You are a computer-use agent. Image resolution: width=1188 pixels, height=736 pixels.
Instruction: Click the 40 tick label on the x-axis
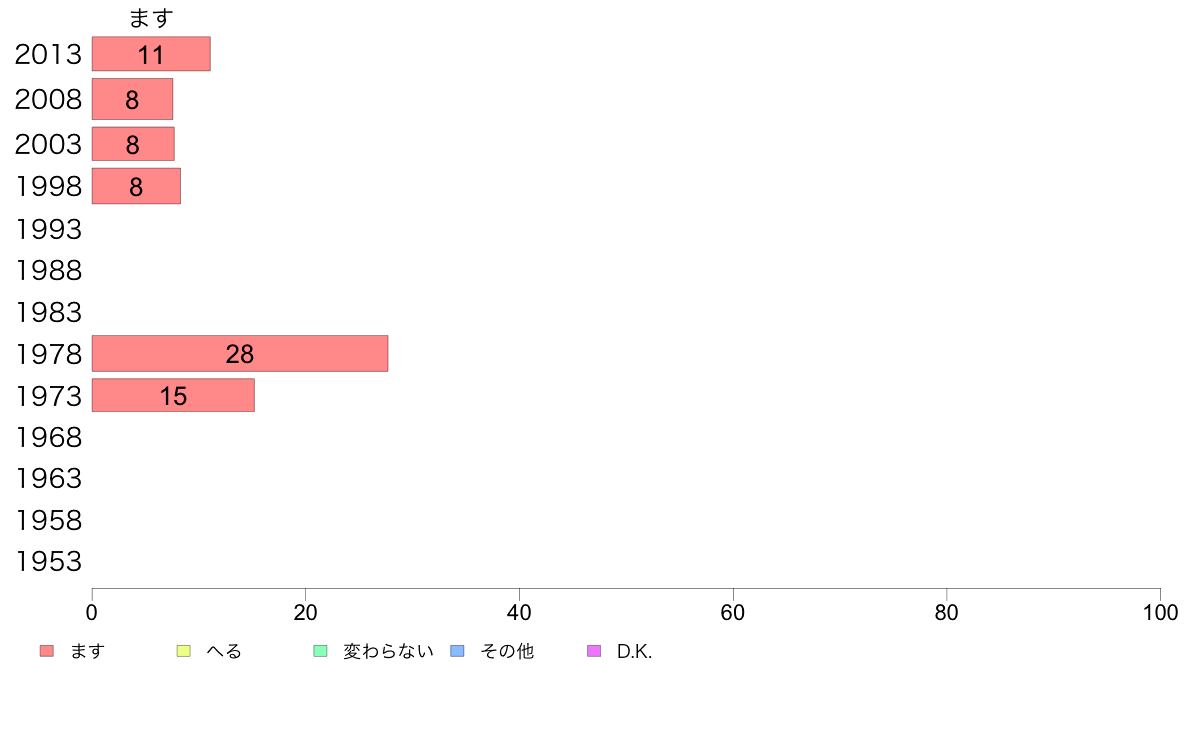coord(519,612)
